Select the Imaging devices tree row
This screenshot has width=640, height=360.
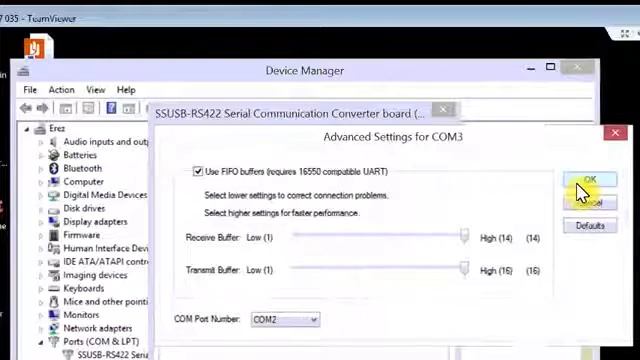pyautogui.click(x=95, y=275)
